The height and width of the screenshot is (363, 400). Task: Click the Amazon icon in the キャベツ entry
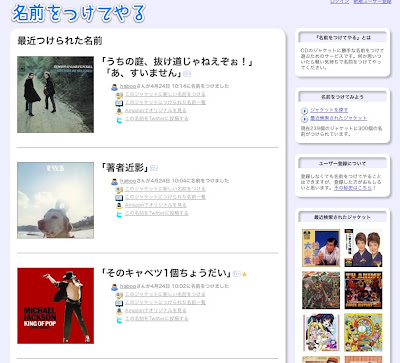(119, 311)
